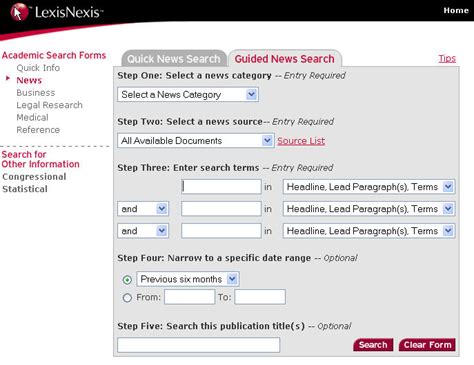Viewport: 474px width, 365px height.
Task: Click the From date field
Action: click(x=189, y=297)
